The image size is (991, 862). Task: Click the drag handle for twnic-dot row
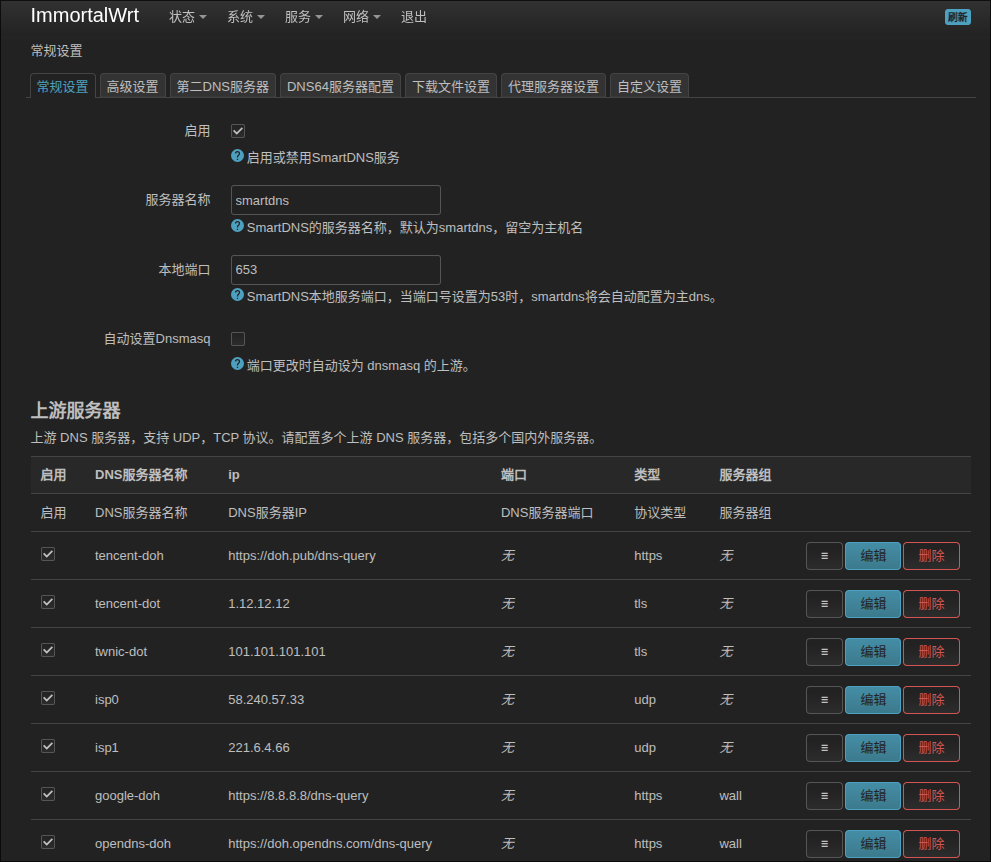(824, 652)
